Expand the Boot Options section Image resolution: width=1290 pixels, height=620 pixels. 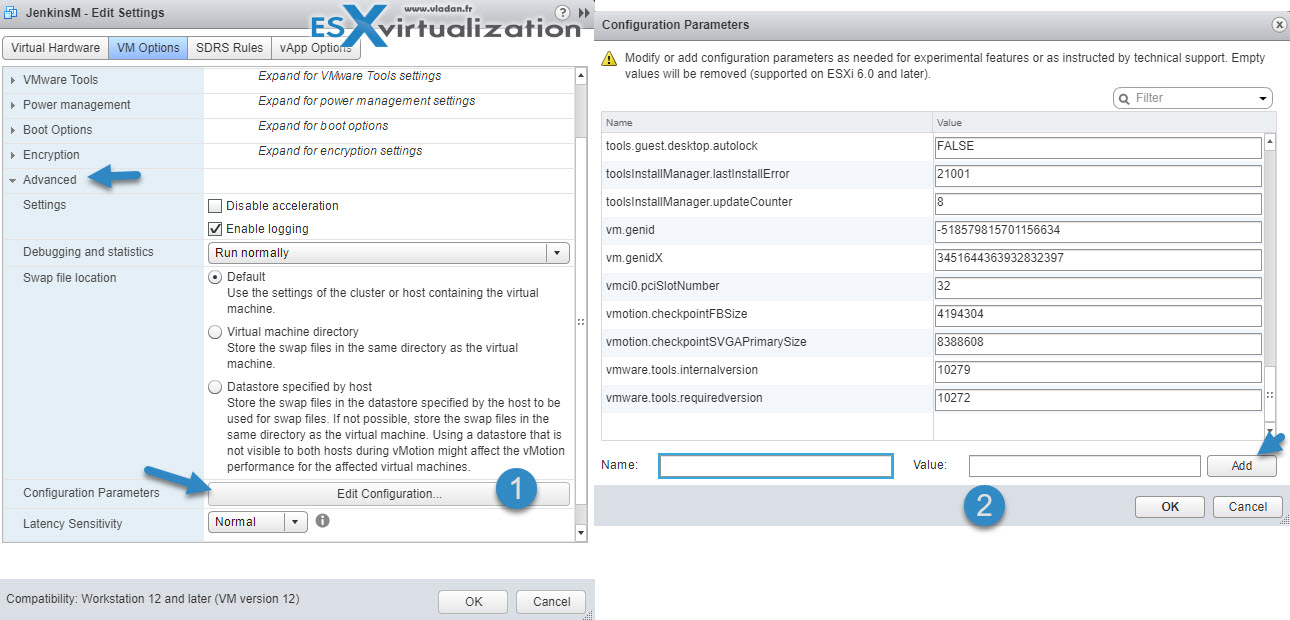[x=13, y=130]
